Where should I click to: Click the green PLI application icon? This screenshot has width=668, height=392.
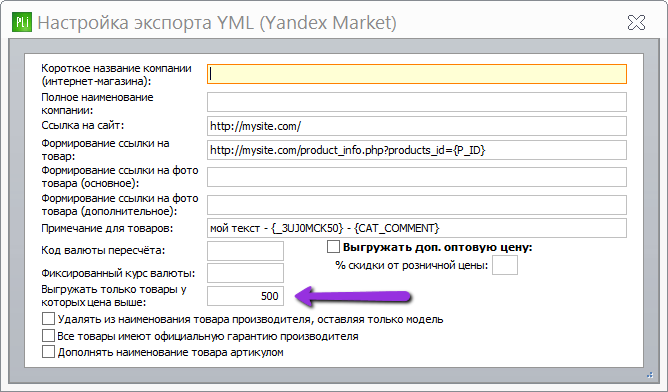tap(22, 22)
